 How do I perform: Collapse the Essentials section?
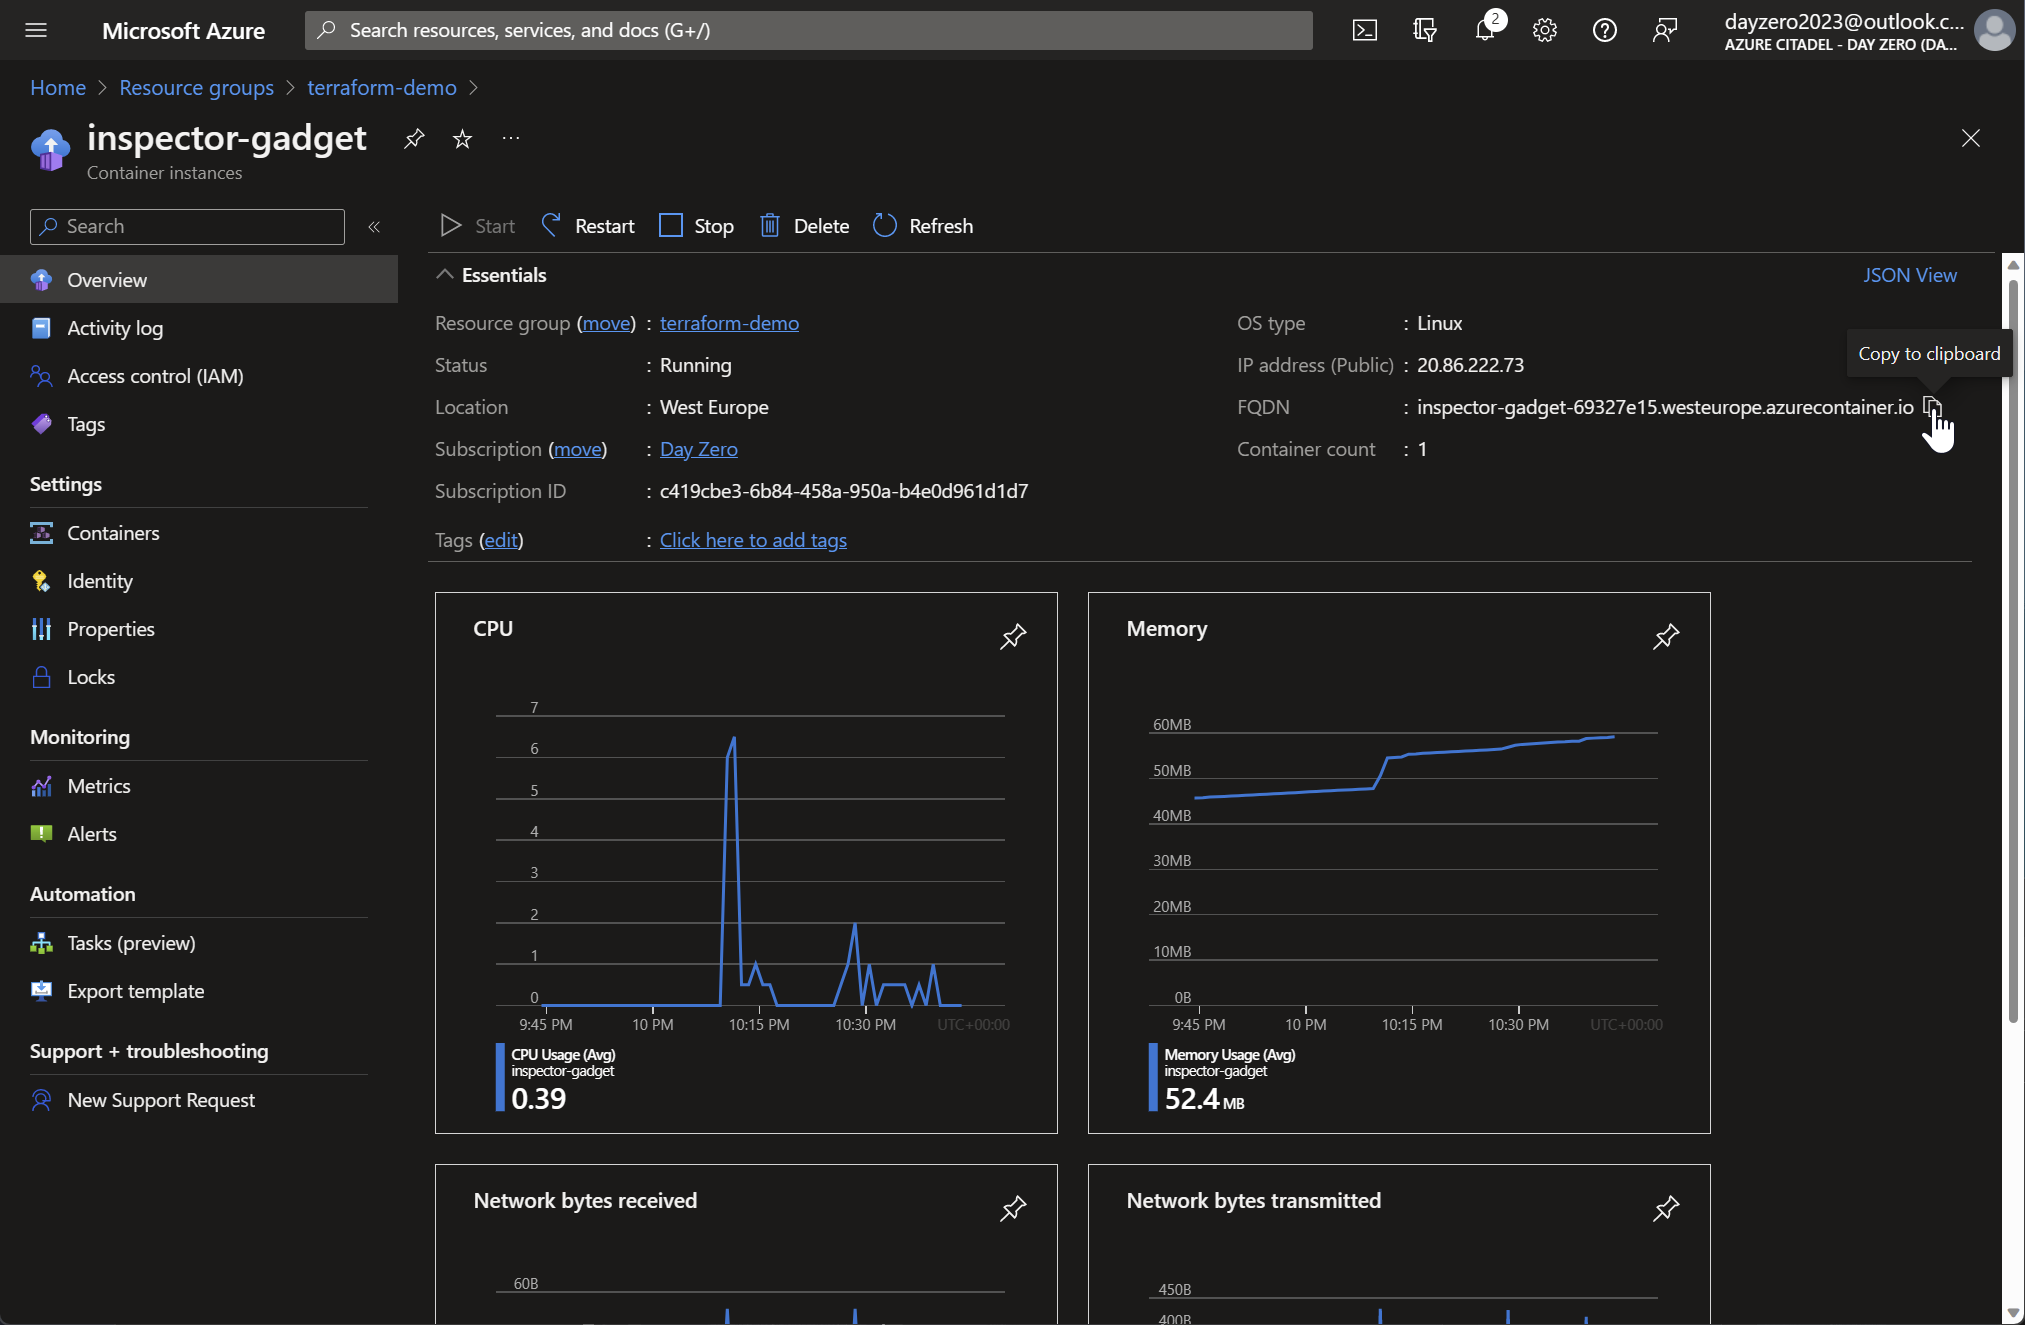[445, 274]
